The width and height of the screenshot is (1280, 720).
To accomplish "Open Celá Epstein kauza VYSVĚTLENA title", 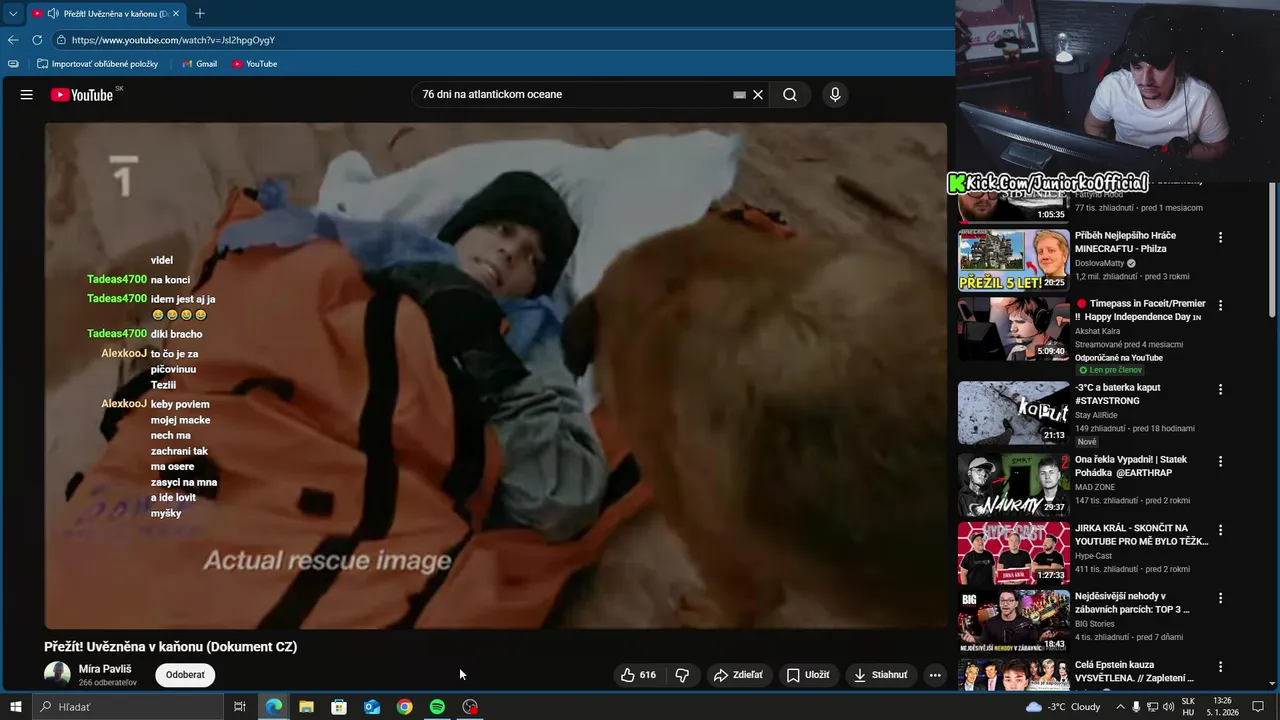I will point(1132,671).
